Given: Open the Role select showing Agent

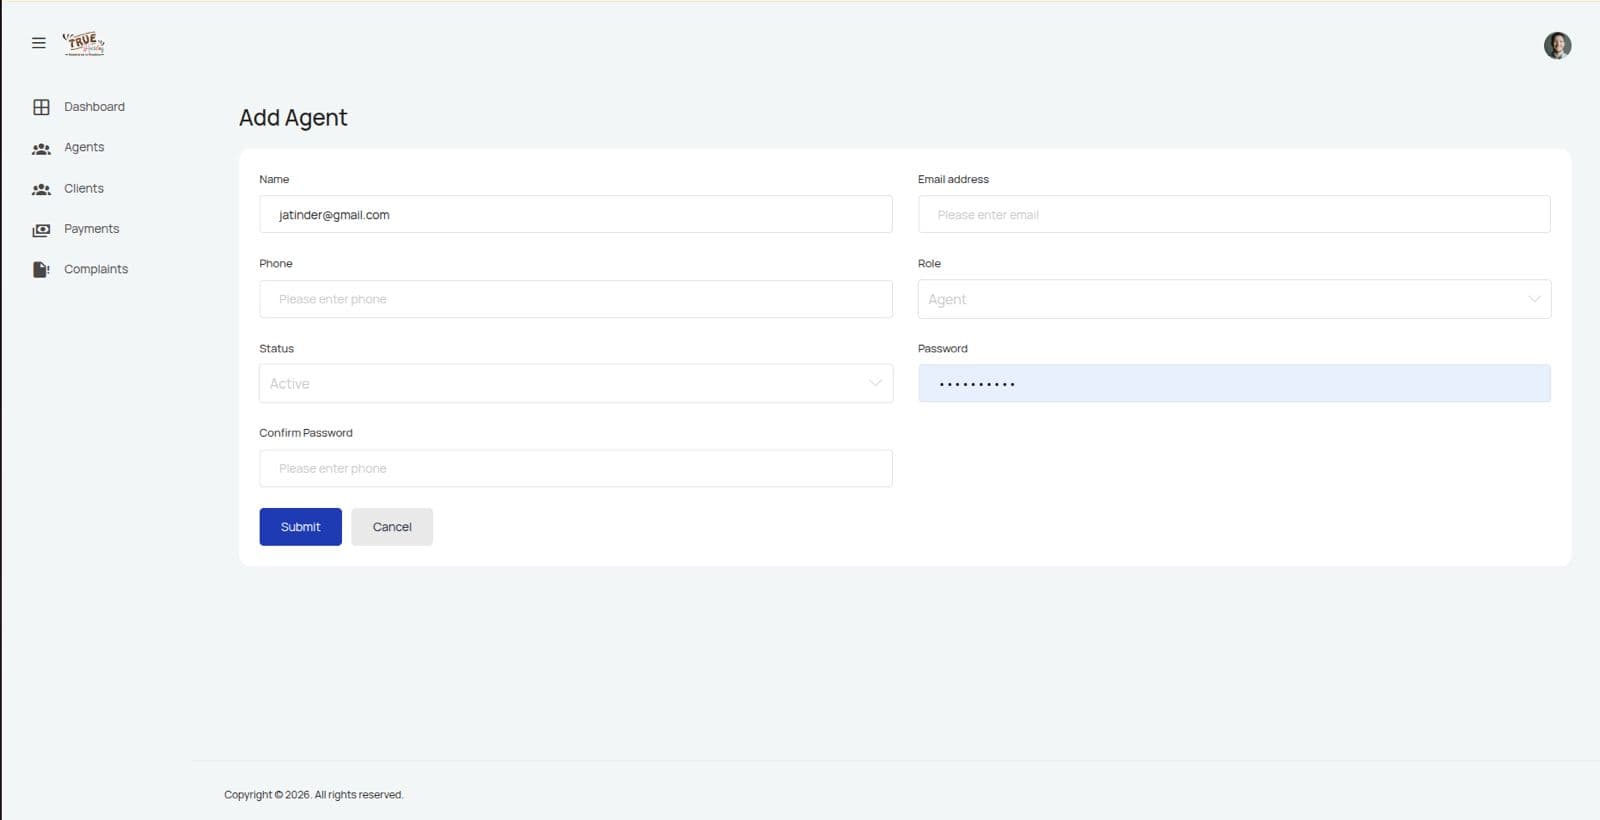Looking at the screenshot, I should point(1234,299).
